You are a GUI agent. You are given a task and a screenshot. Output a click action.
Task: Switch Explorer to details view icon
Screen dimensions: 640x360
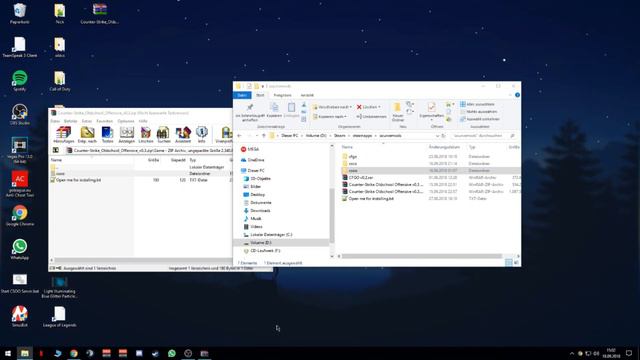click(509, 262)
